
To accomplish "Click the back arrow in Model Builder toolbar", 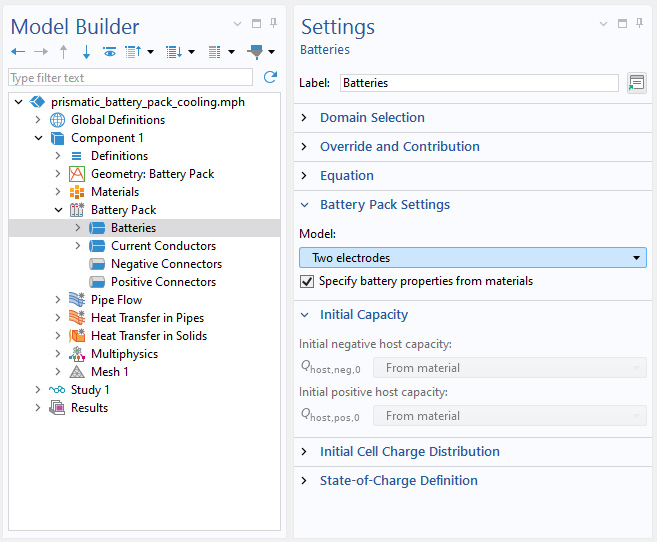I will coord(18,52).
